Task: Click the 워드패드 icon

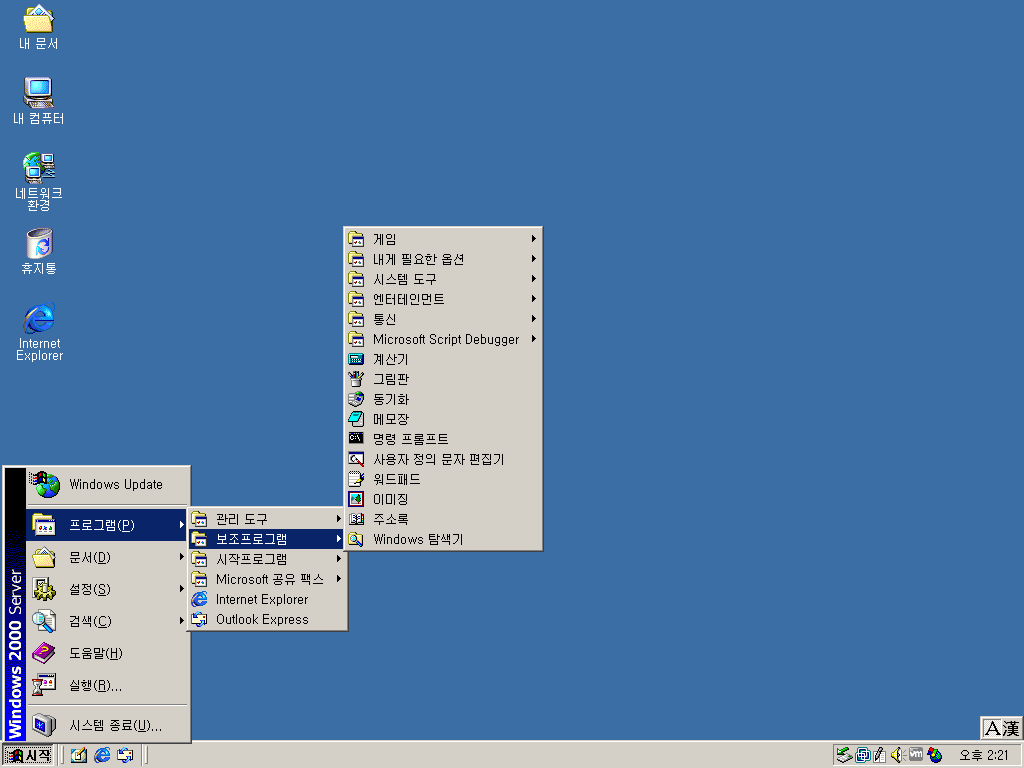Action: [356, 479]
